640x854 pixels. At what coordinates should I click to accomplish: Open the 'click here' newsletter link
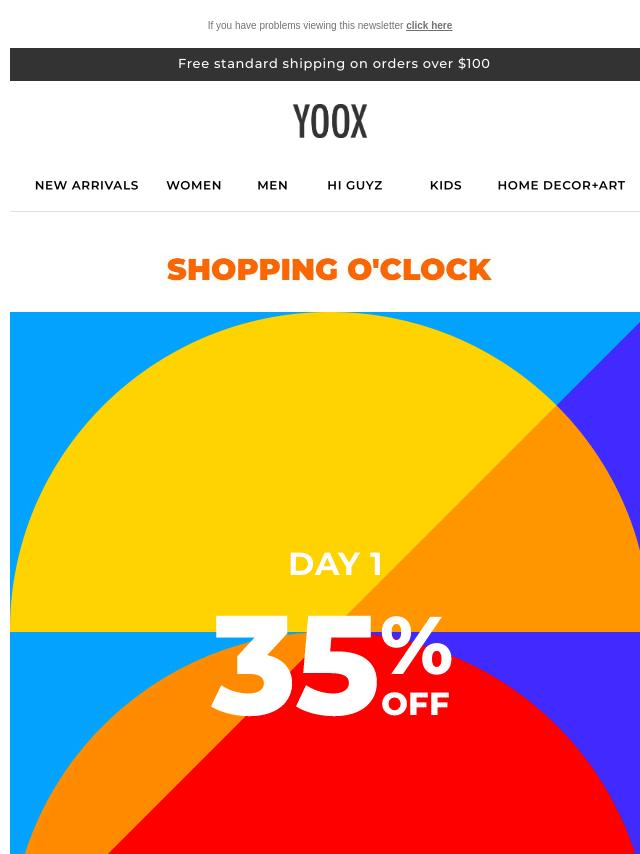tap(429, 26)
